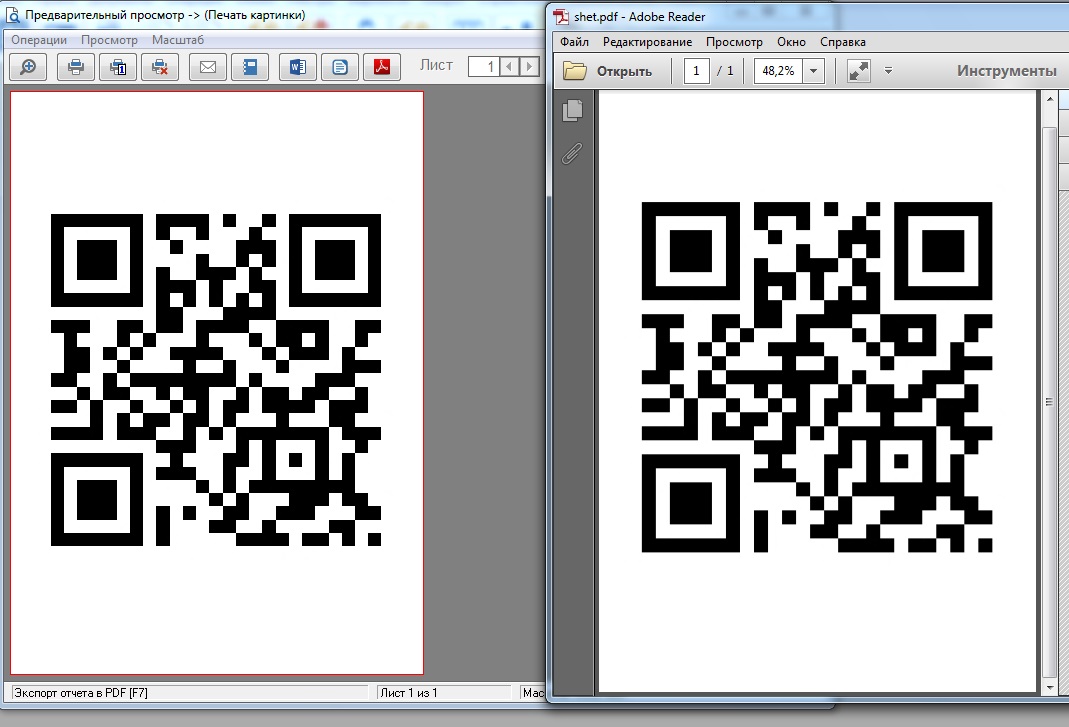Expand the Adobe Reader toolbar options arrow
The image size is (1069, 727).
(x=888, y=71)
